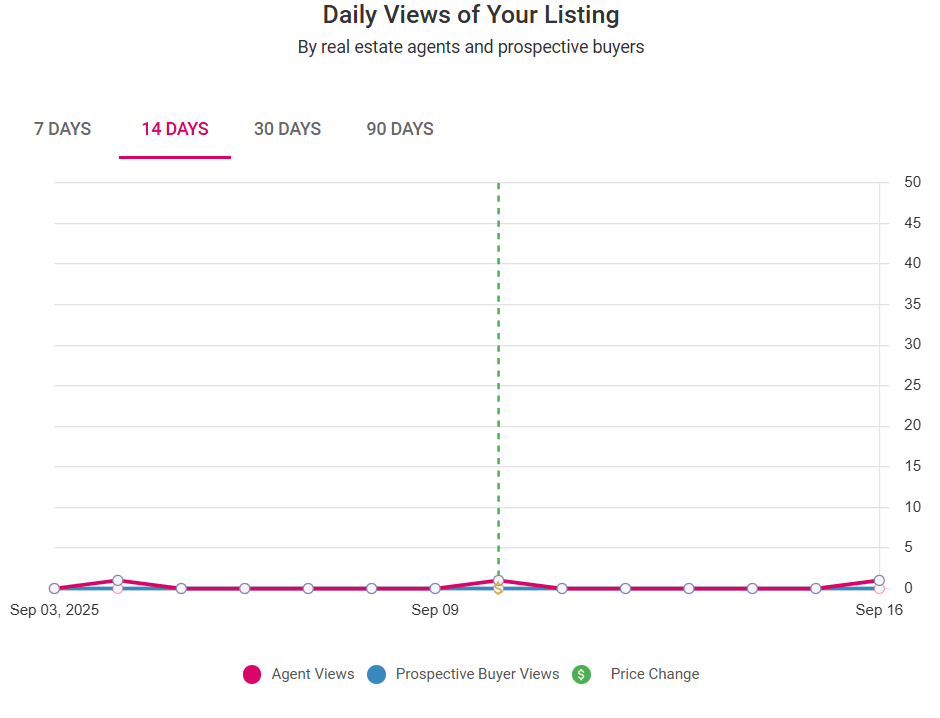Click the green dashed price change line
The height and width of the screenshot is (718, 940).
[498, 380]
